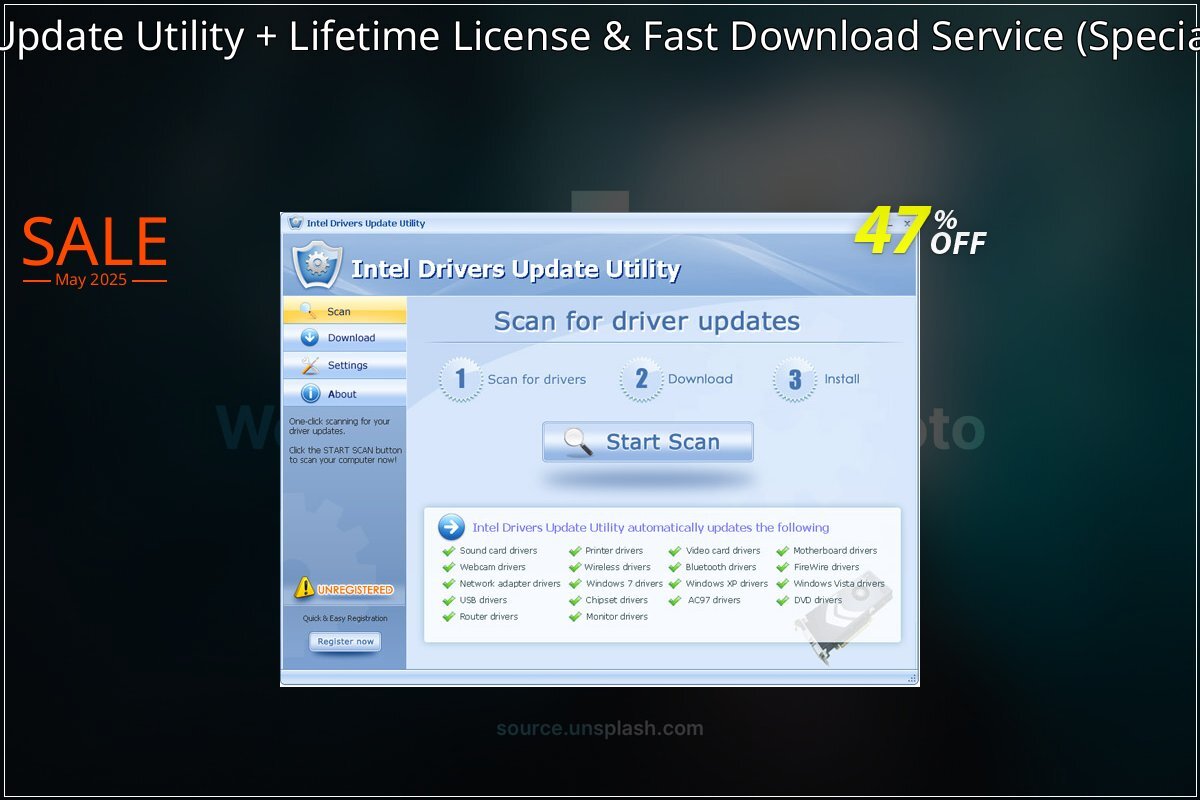Click the yellow warning UNREGISTERED badge
1200x800 pixels.
point(344,589)
